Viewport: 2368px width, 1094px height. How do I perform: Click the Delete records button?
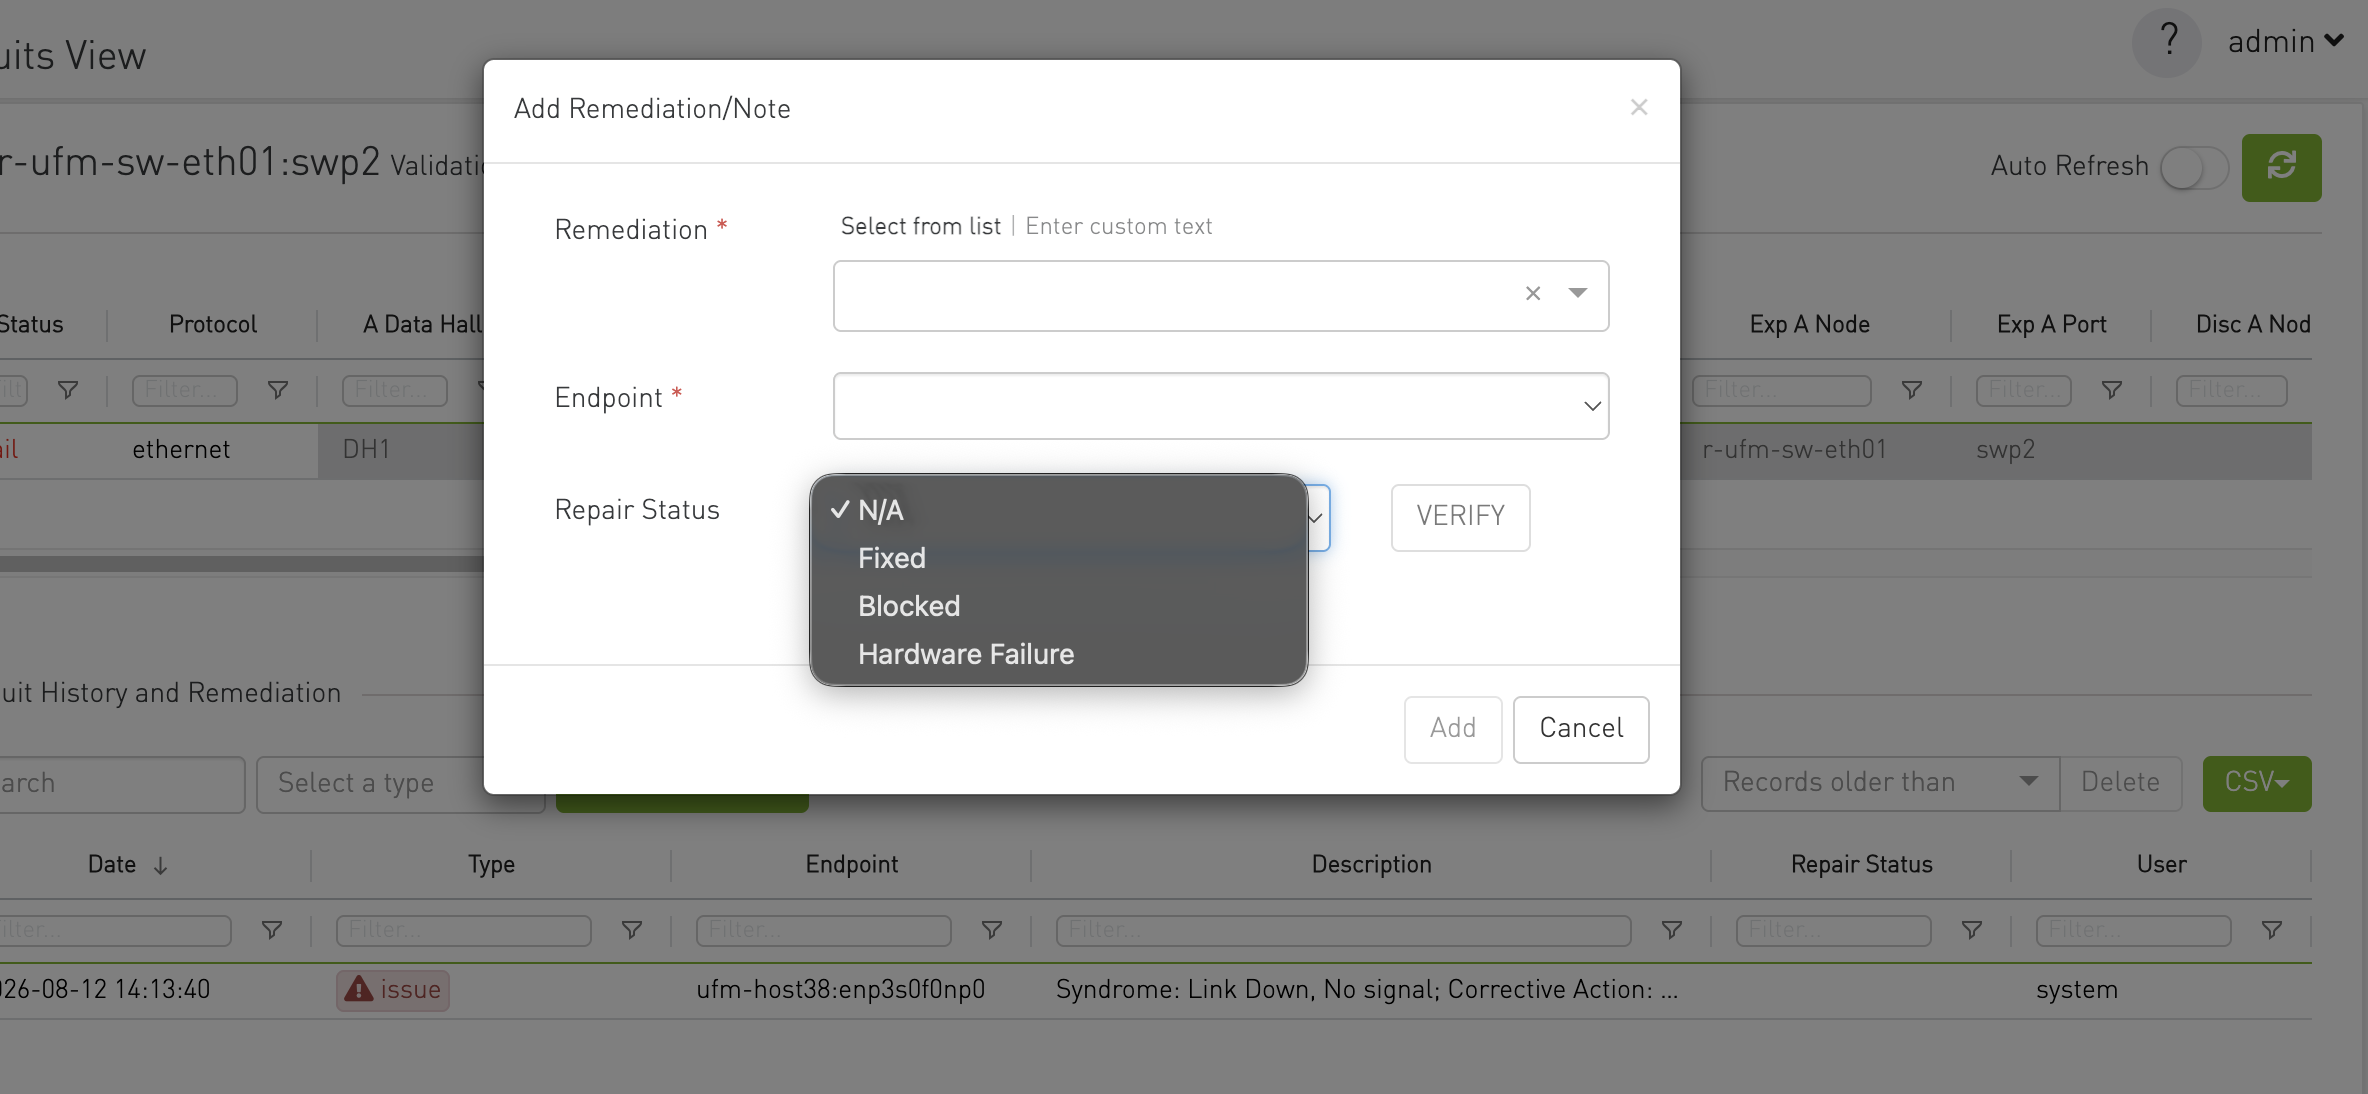(2120, 783)
